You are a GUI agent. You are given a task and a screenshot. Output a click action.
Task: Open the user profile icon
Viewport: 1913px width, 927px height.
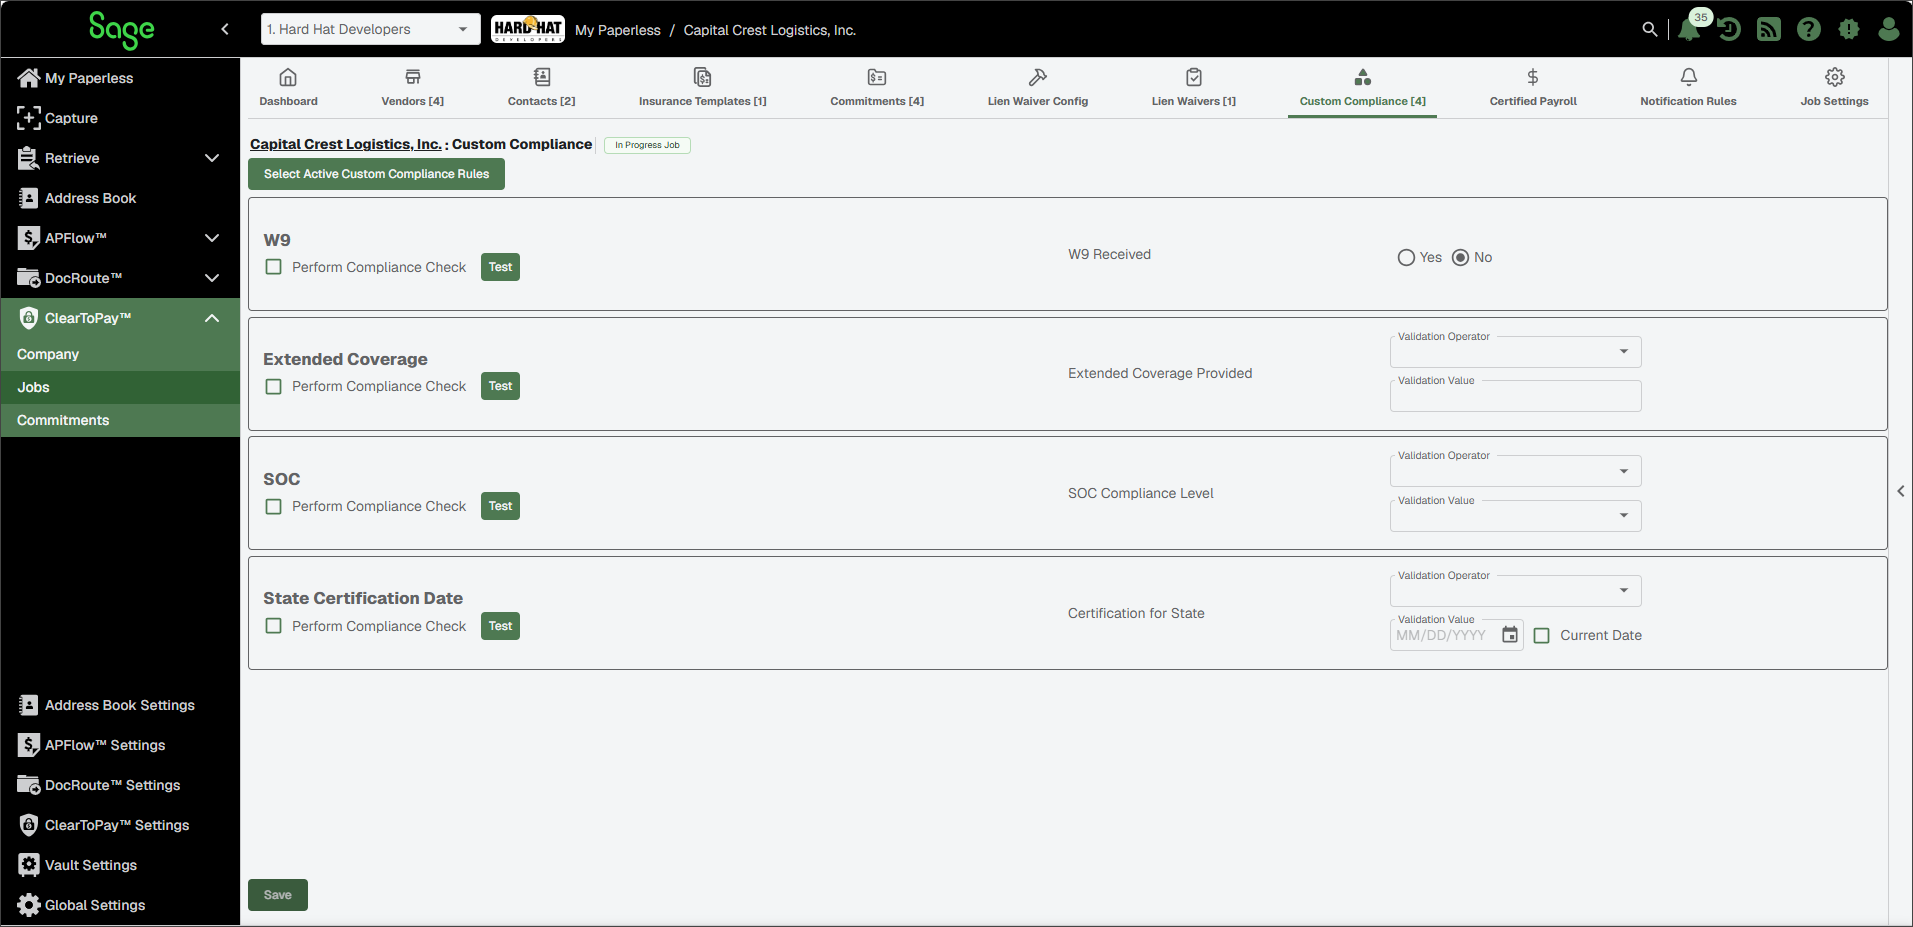coord(1889,29)
